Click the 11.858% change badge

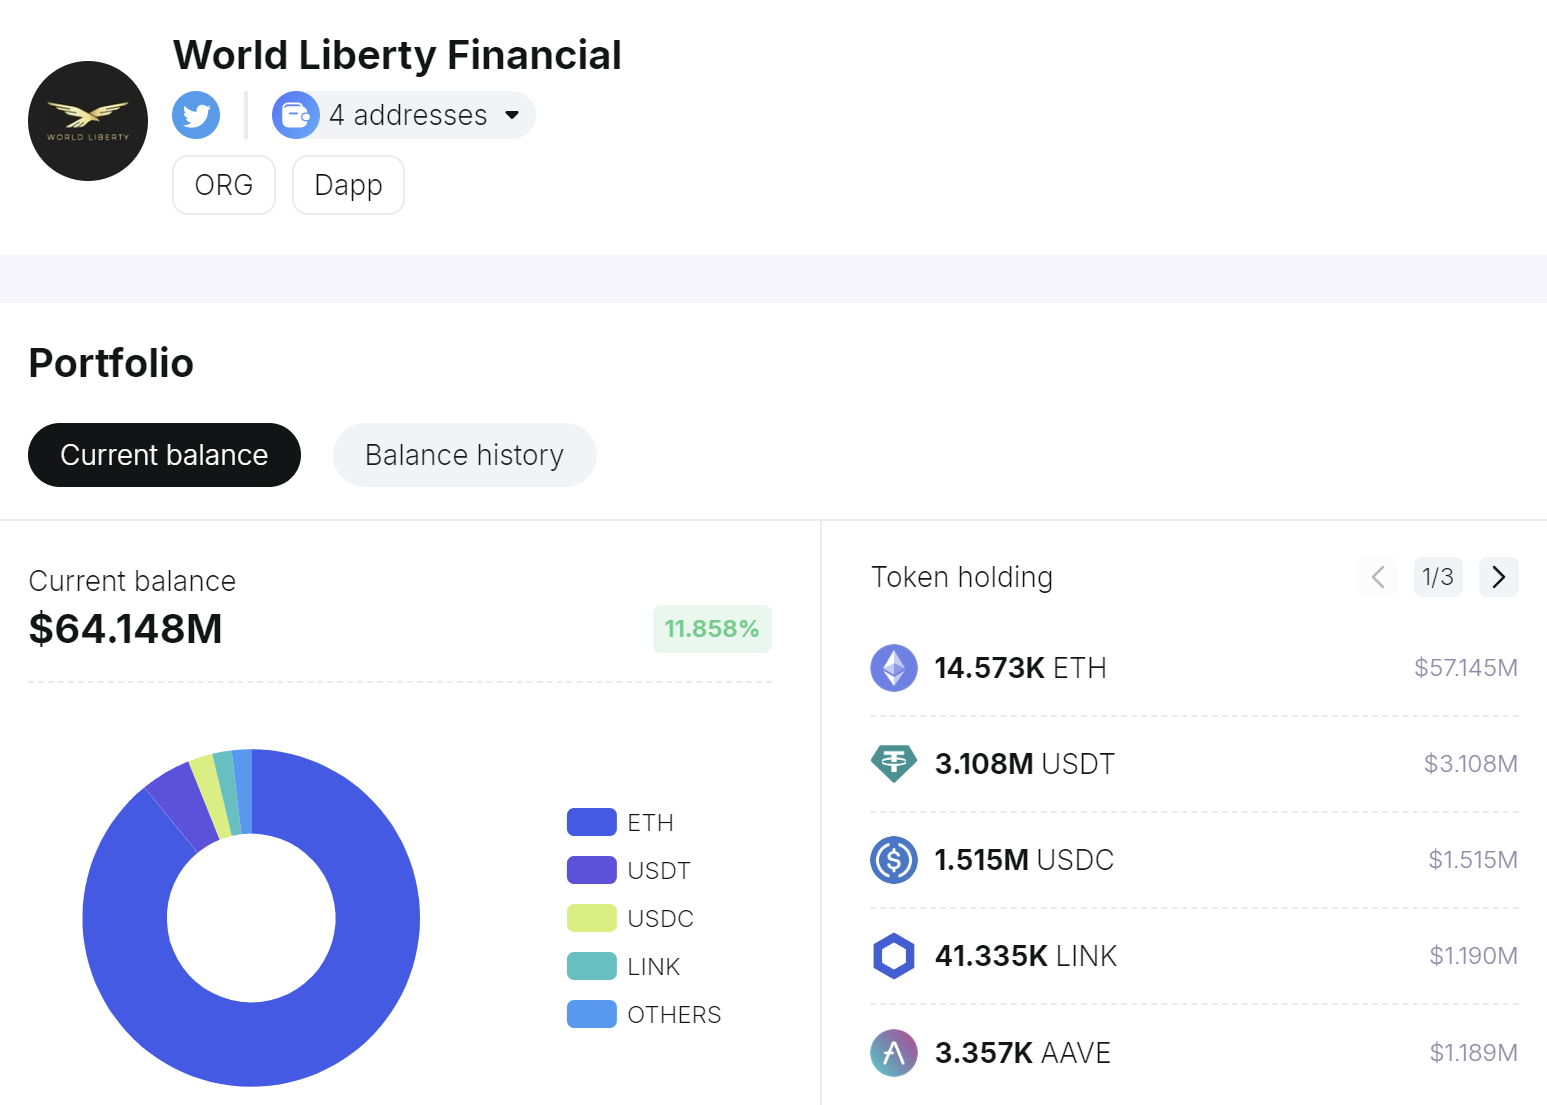point(712,629)
